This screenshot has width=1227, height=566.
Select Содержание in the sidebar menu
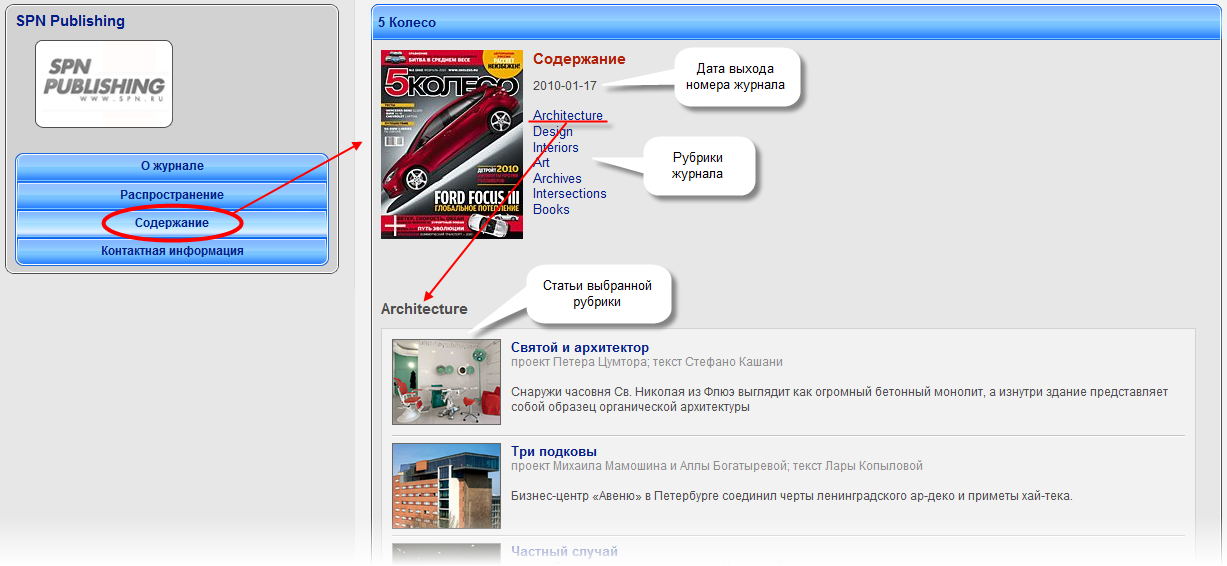[172, 222]
